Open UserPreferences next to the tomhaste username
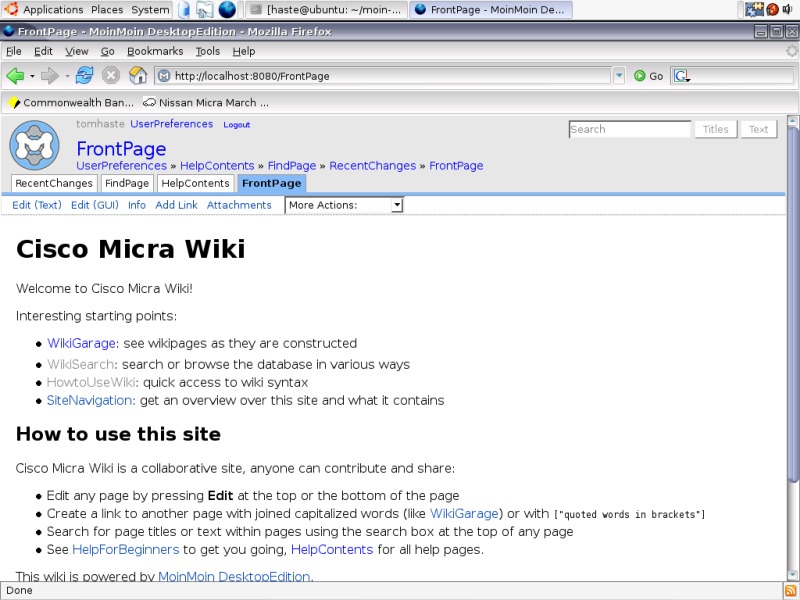Screen dimensions: 800x600 tap(171, 124)
